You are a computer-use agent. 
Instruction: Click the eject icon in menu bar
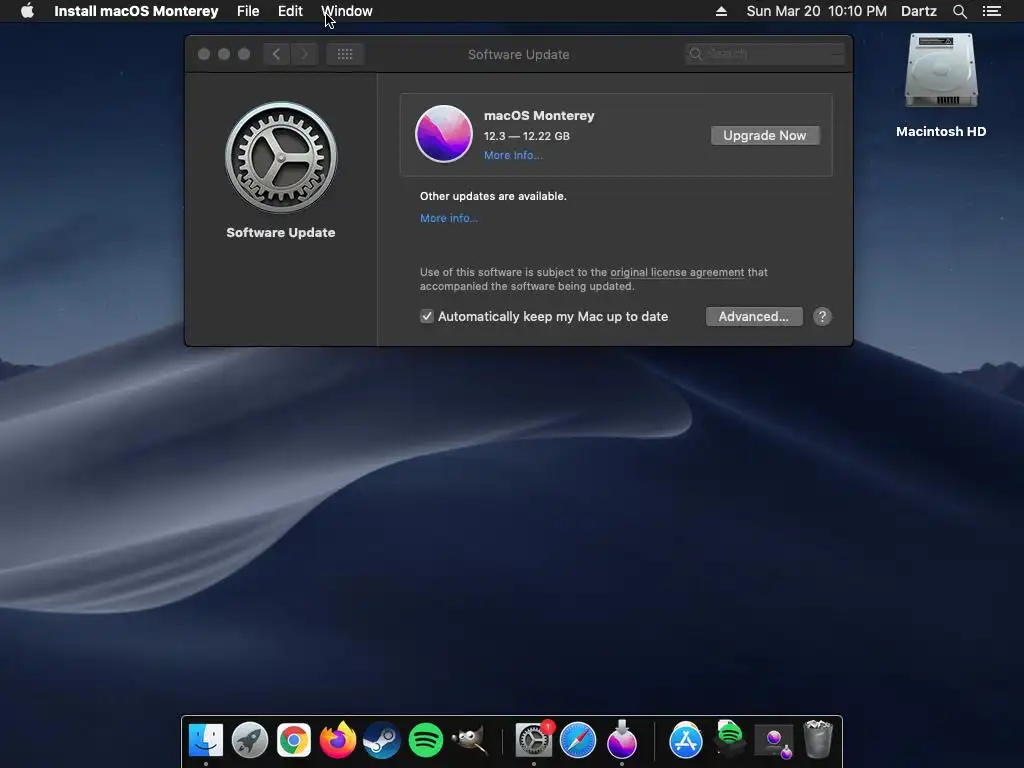pos(721,11)
